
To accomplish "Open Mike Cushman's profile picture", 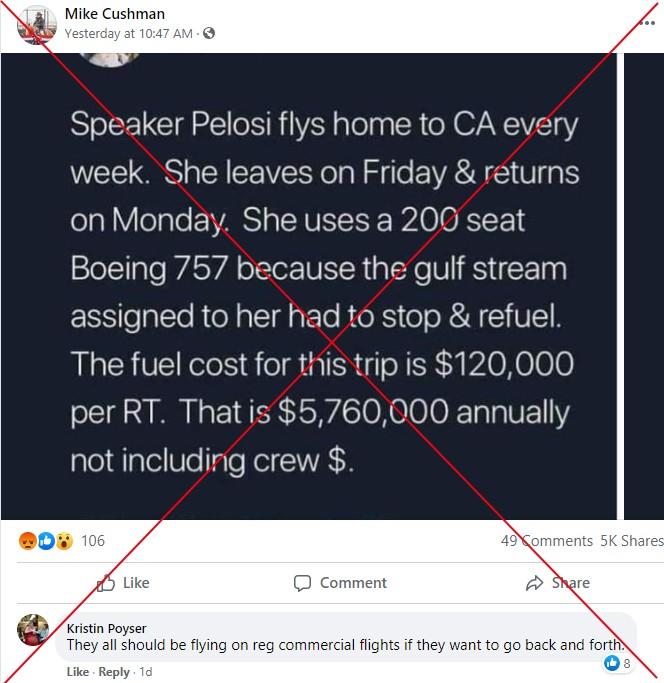I will coord(37,24).
